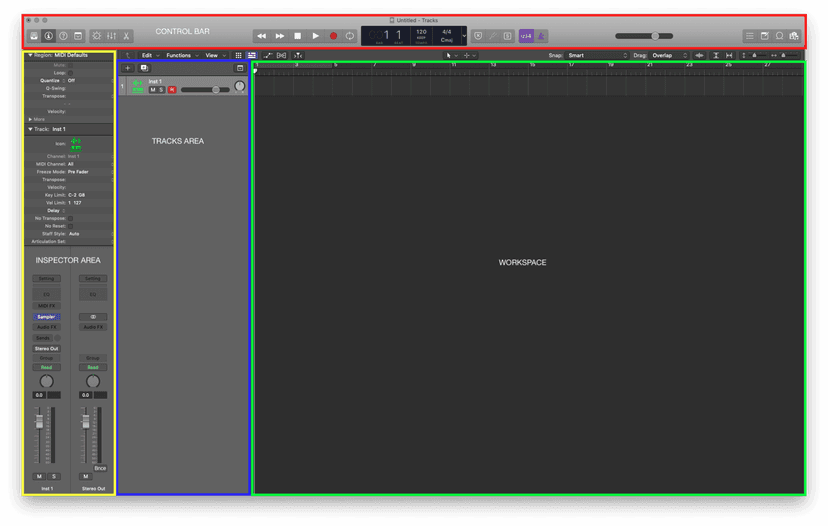
Task: Toggle the Flex icon
Action: pos(281,55)
